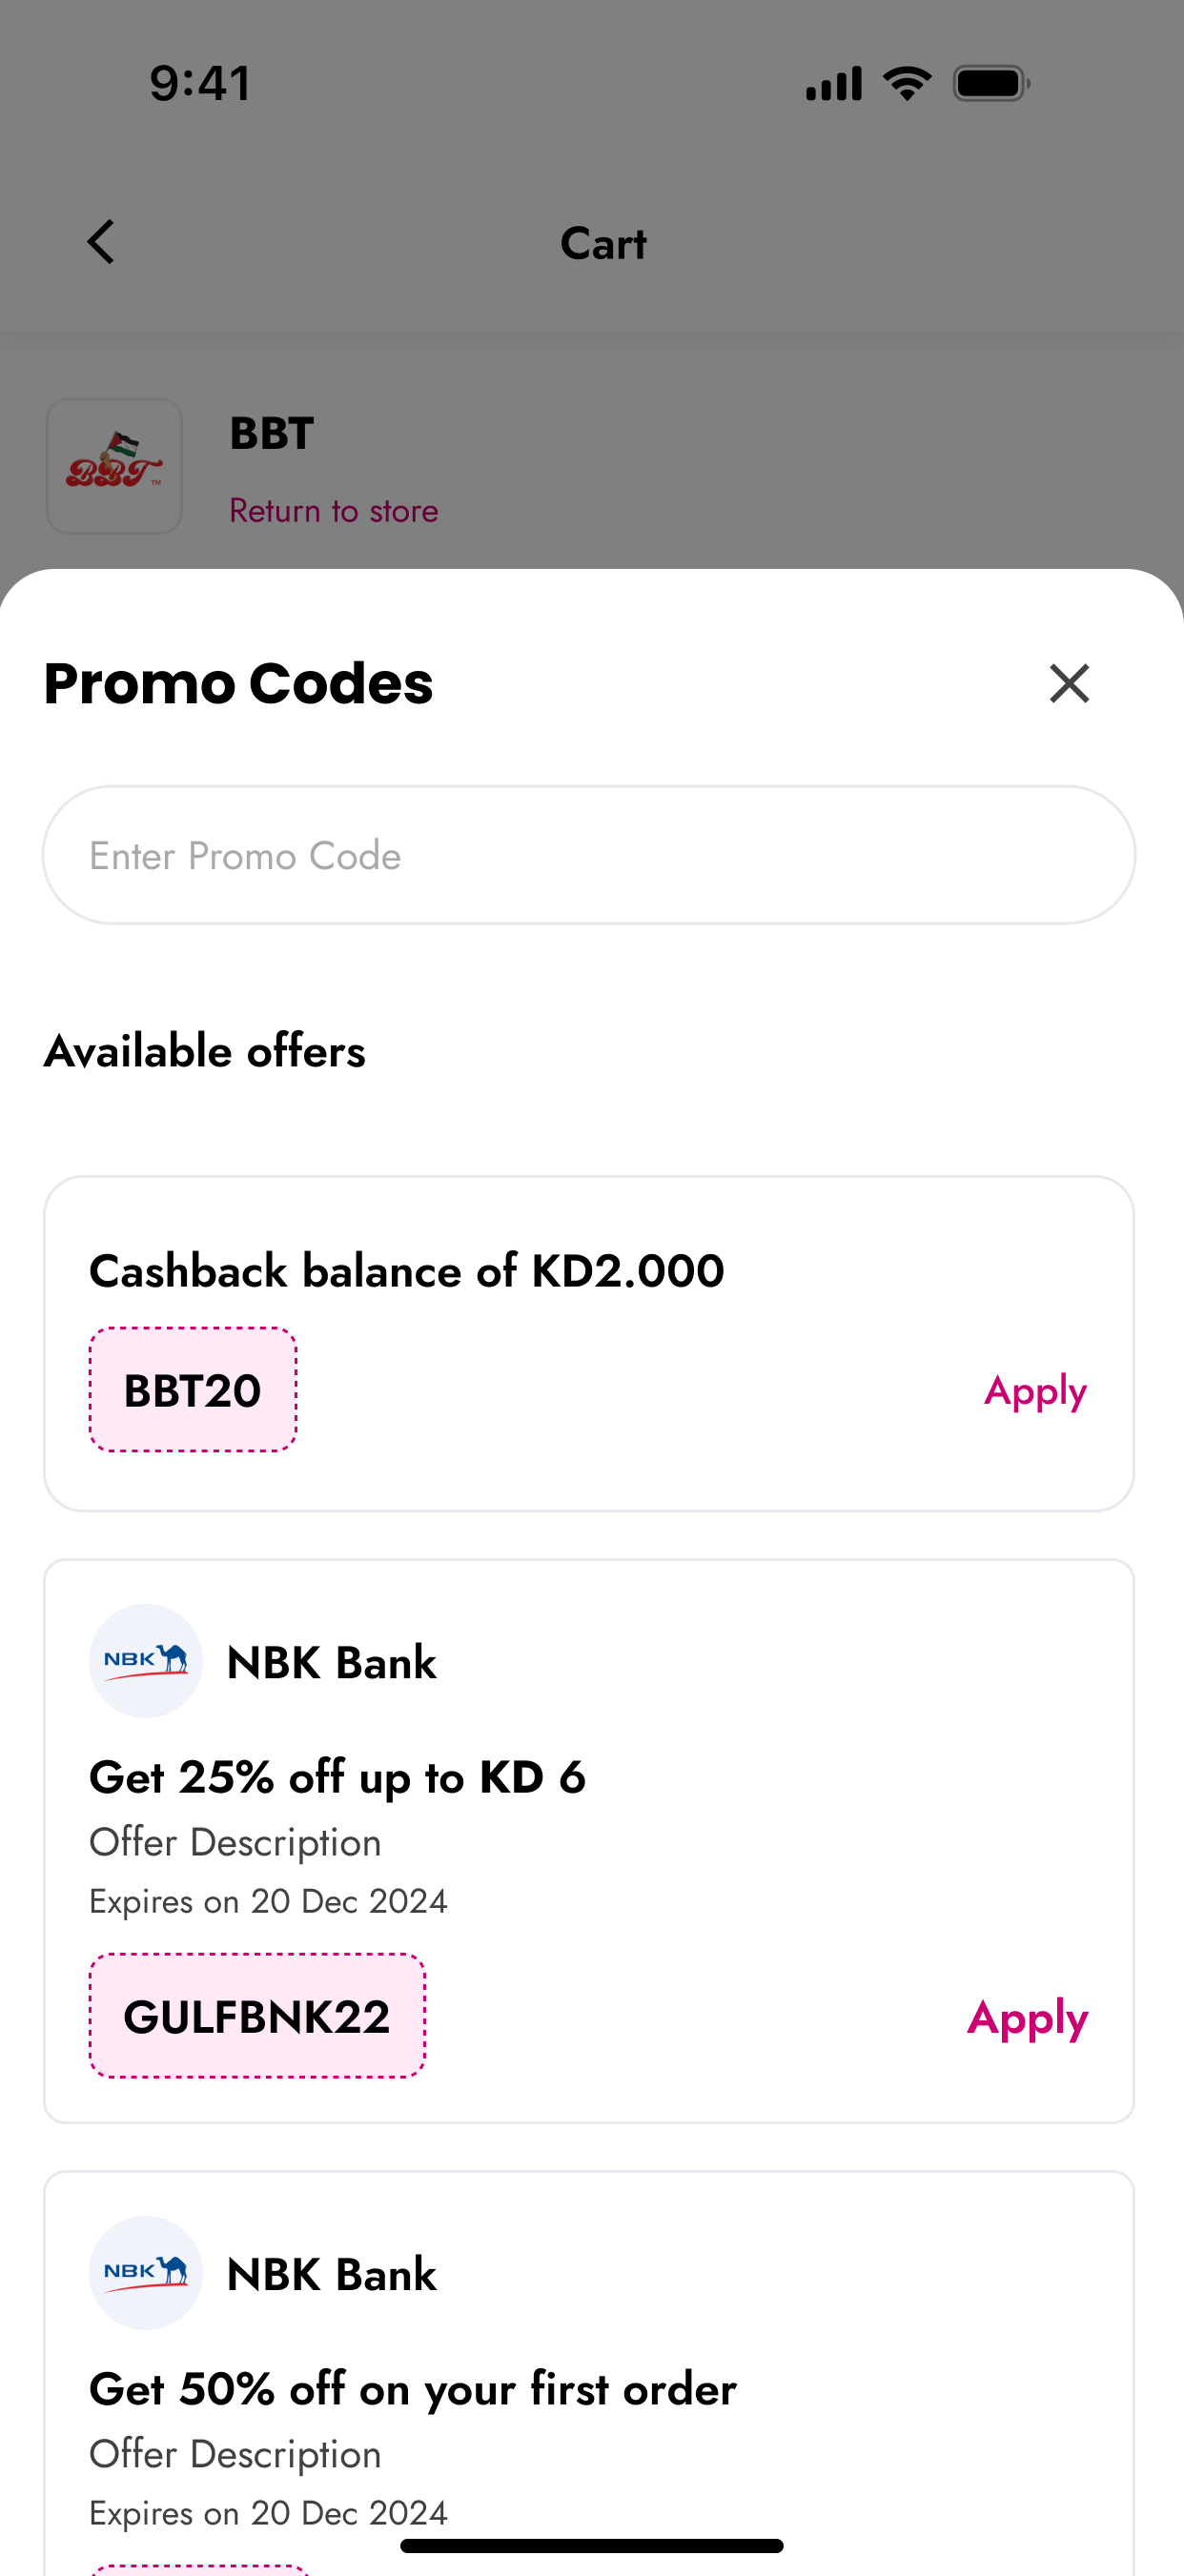Close the Promo Codes sheet
Image resolution: width=1184 pixels, height=2576 pixels.
click(1068, 684)
